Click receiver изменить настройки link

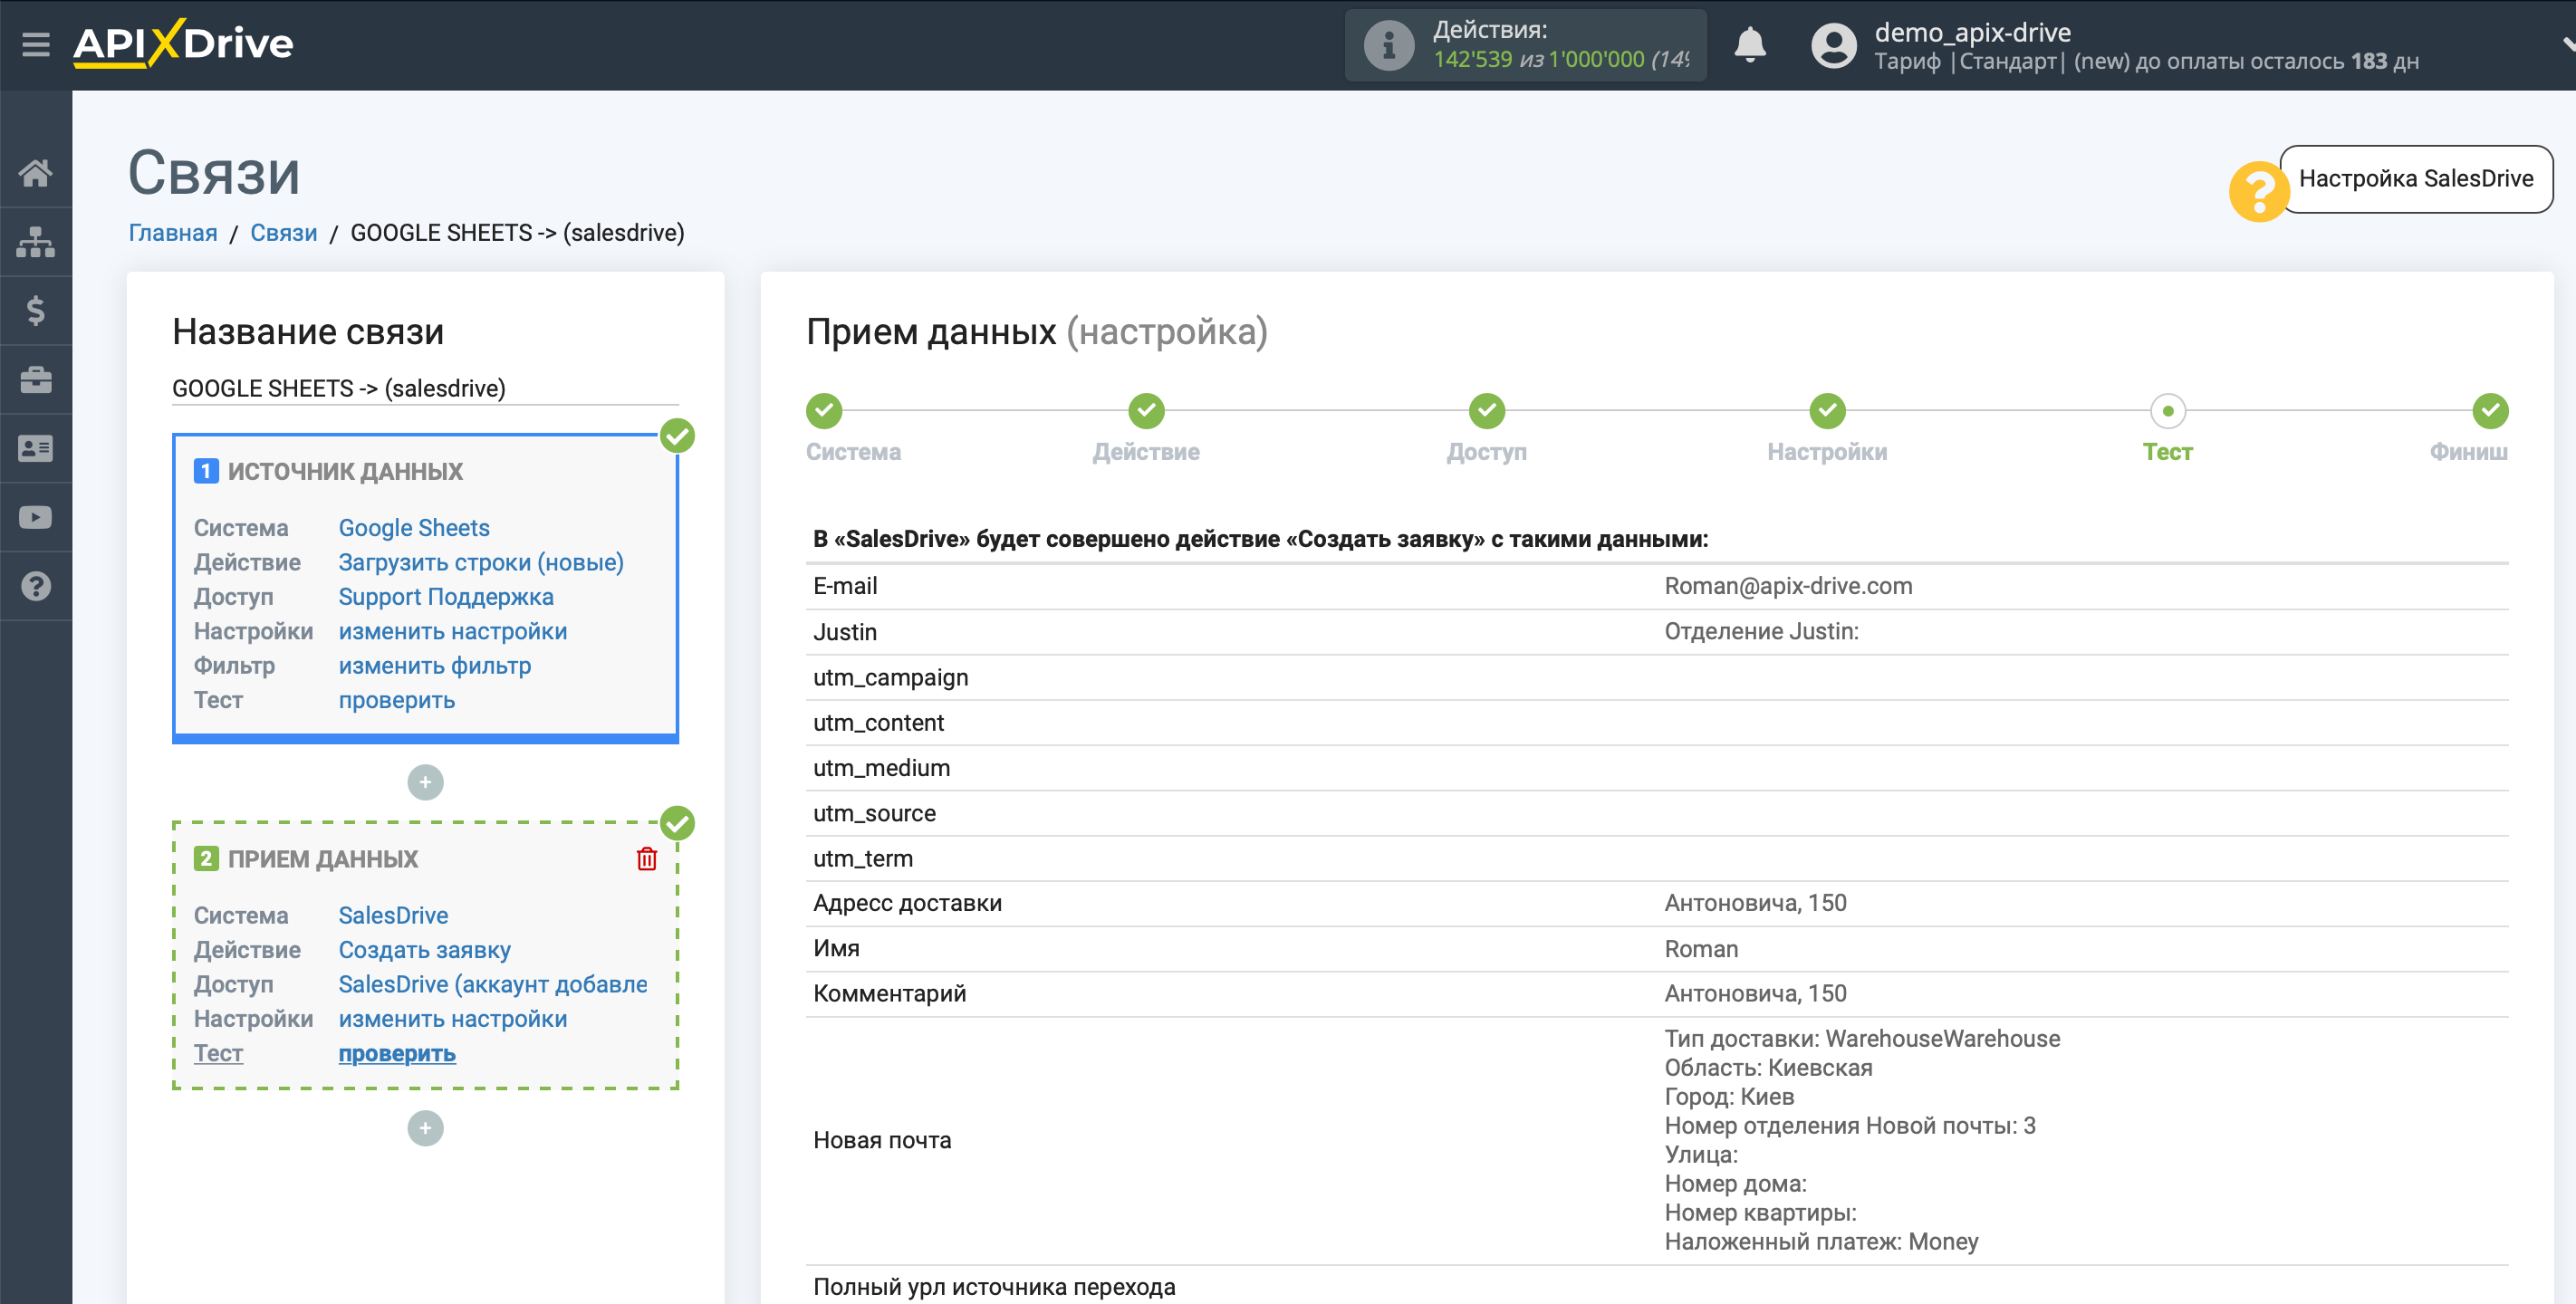[x=453, y=1019]
